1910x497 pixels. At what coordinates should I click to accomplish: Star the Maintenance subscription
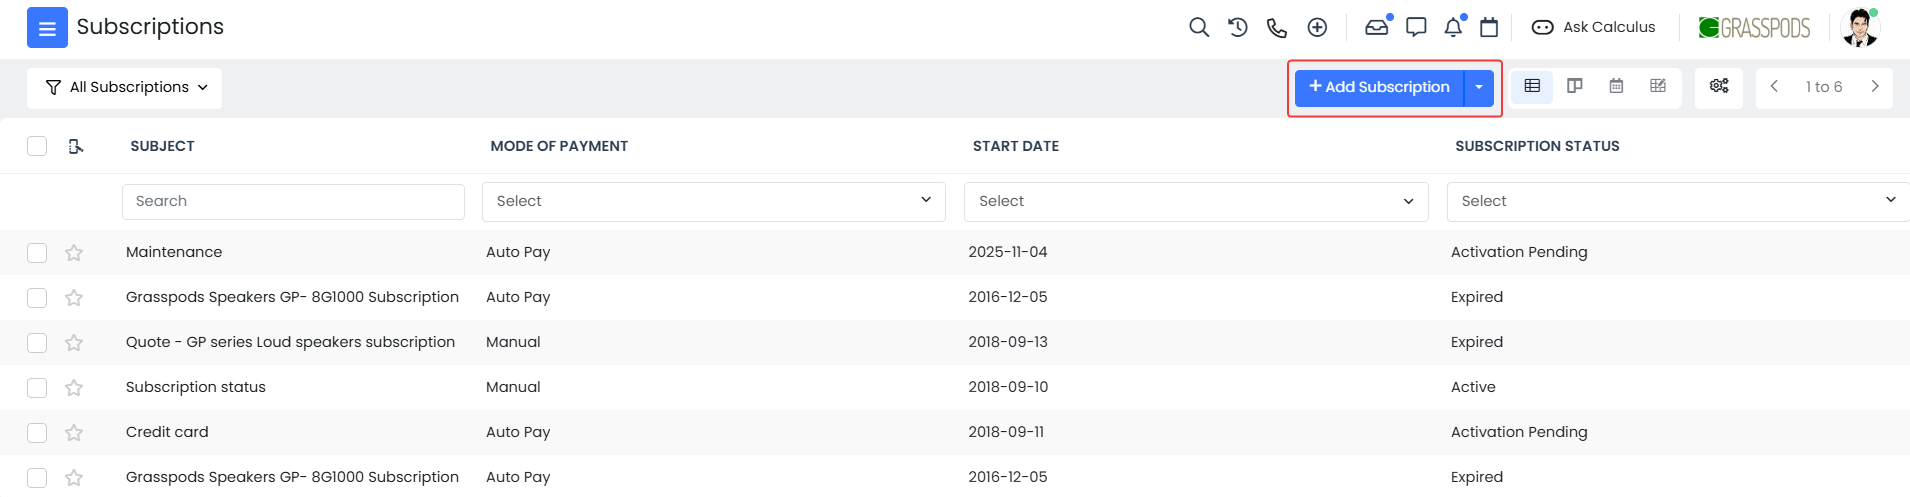click(74, 253)
